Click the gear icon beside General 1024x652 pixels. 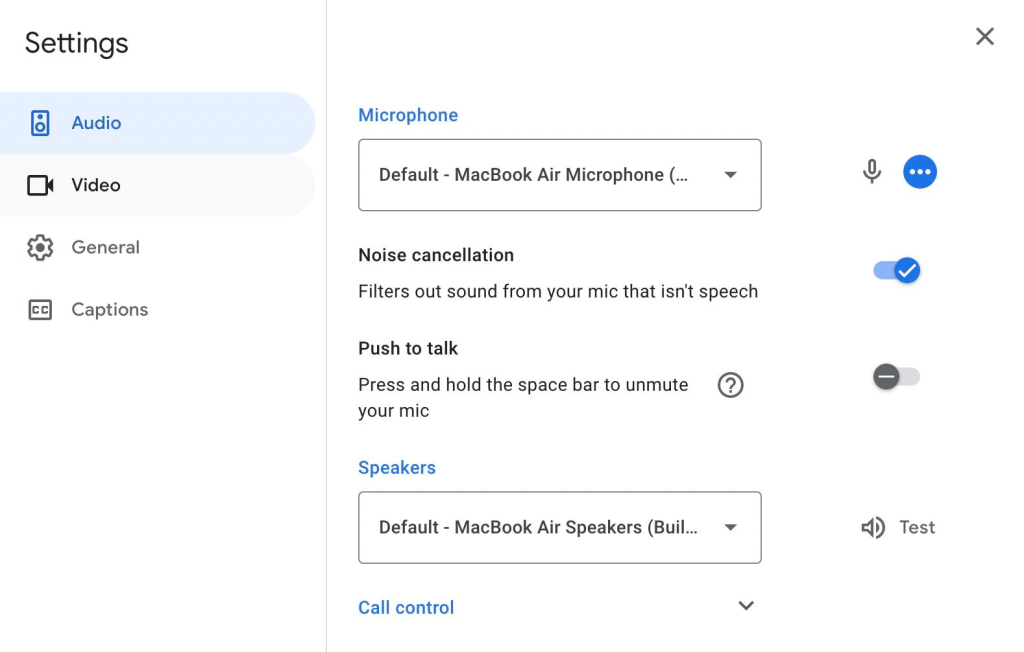[x=40, y=248]
